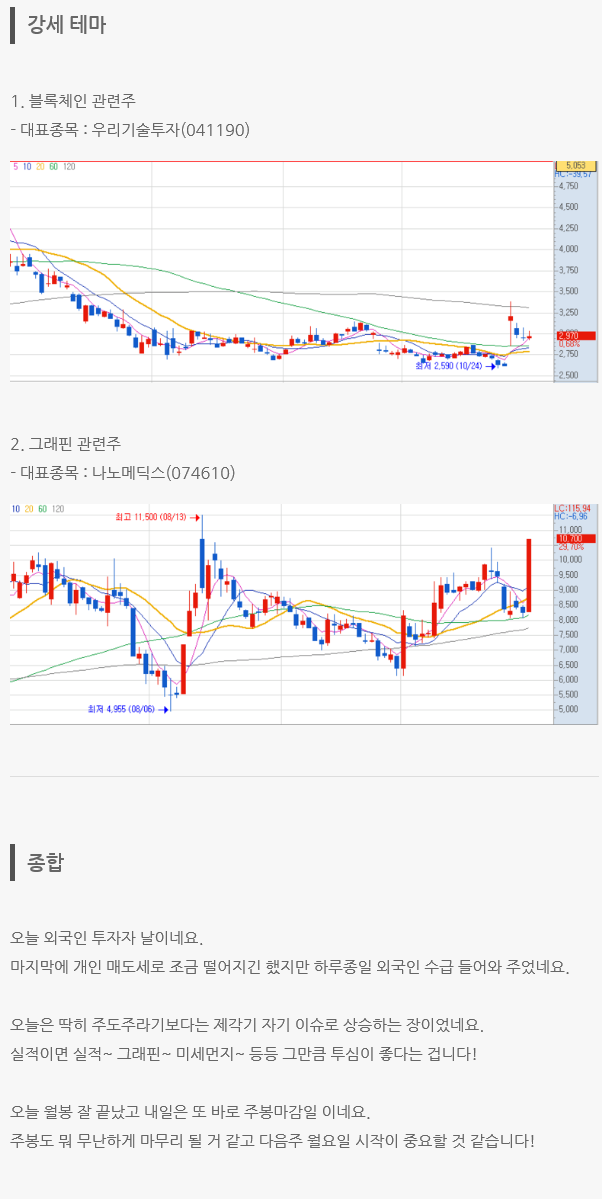Click the 대표종목 : 나노메딕스(074610) line
The width and height of the screenshot is (602, 1199).
(x=130, y=472)
